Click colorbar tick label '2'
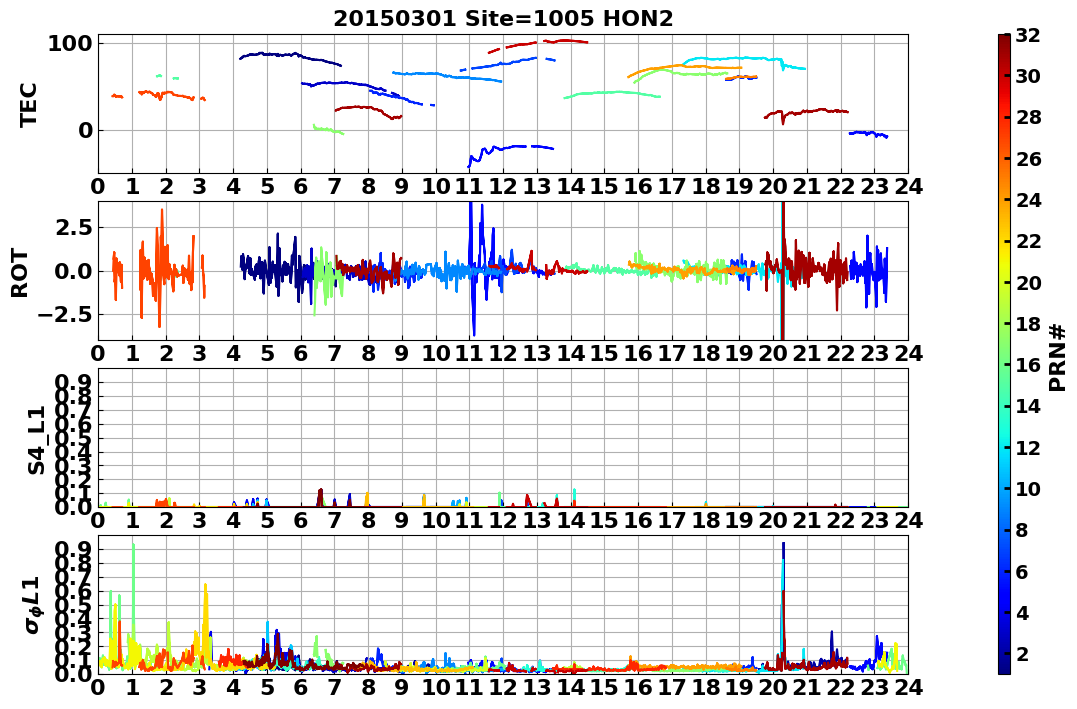Viewport: 1077px width, 709px height. coord(1022,653)
